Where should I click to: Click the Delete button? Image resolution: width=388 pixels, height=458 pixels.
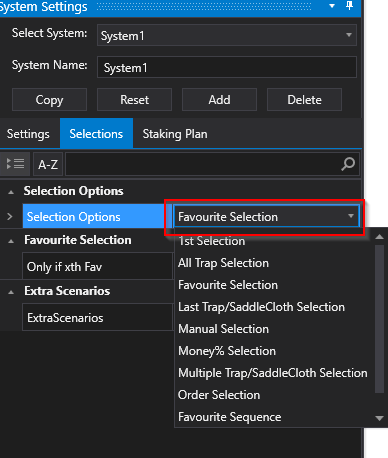pos(304,100)
